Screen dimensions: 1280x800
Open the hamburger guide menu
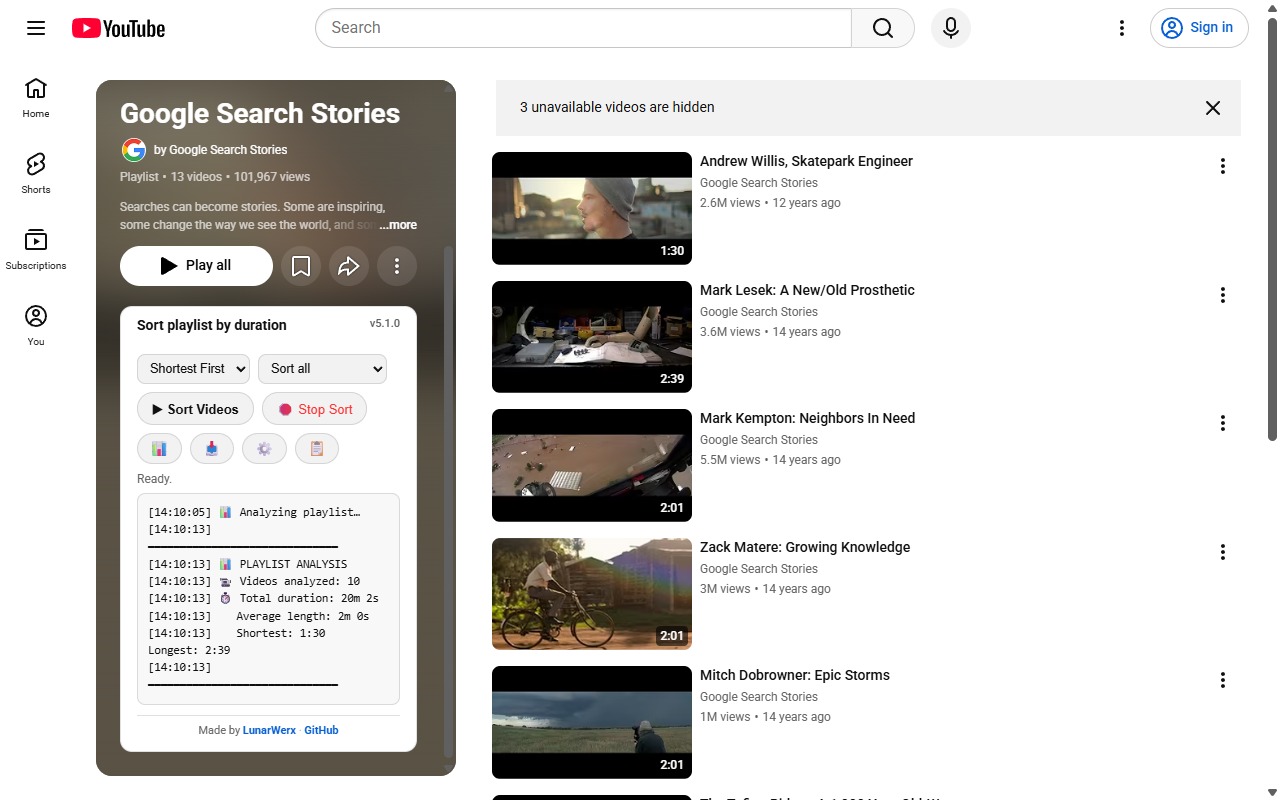36,28
